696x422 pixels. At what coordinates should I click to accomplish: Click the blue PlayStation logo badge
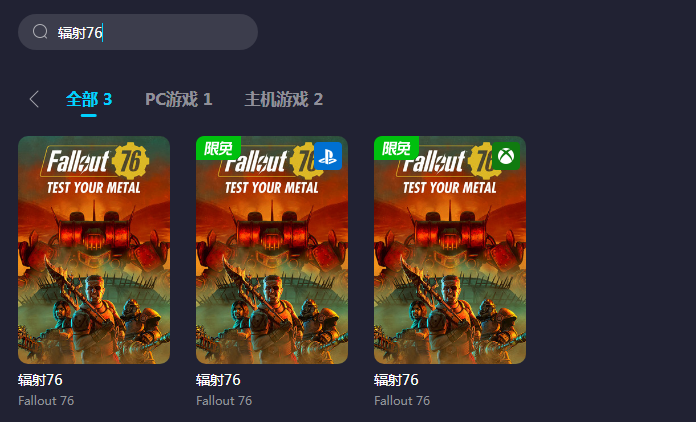click(328, 156)
